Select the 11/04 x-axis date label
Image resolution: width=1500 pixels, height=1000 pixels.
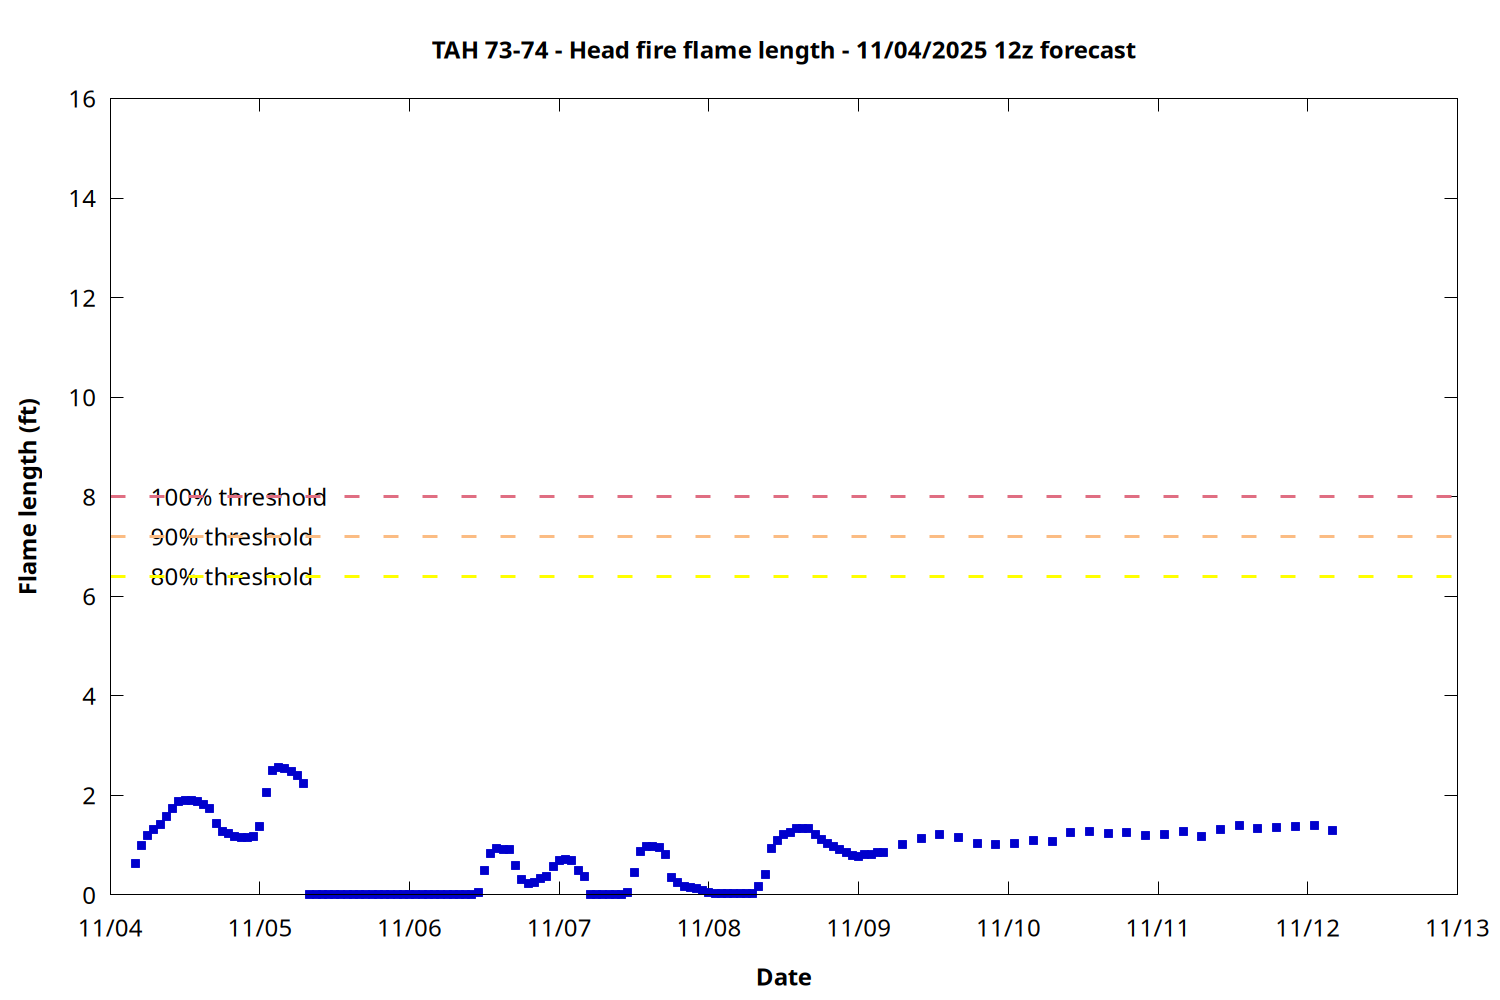(x=110, y=928)
